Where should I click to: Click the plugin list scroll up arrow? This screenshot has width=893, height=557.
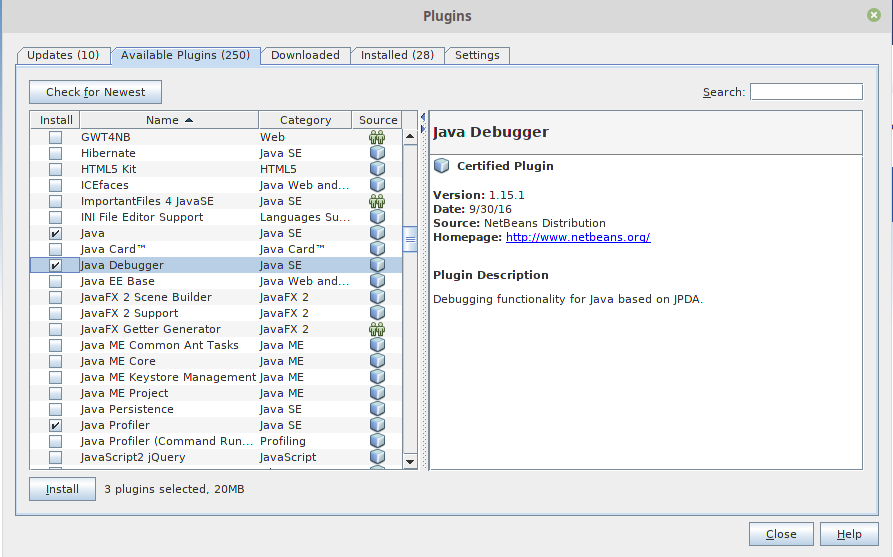coord(410,137)
